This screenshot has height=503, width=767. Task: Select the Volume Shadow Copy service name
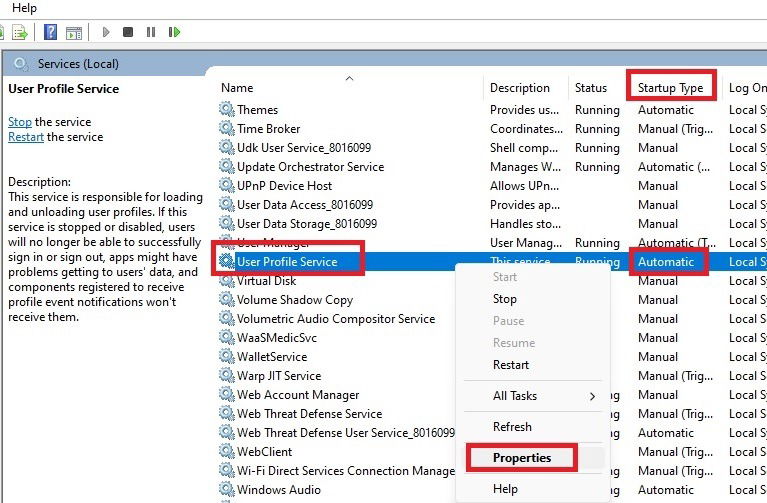coord(295,300)
